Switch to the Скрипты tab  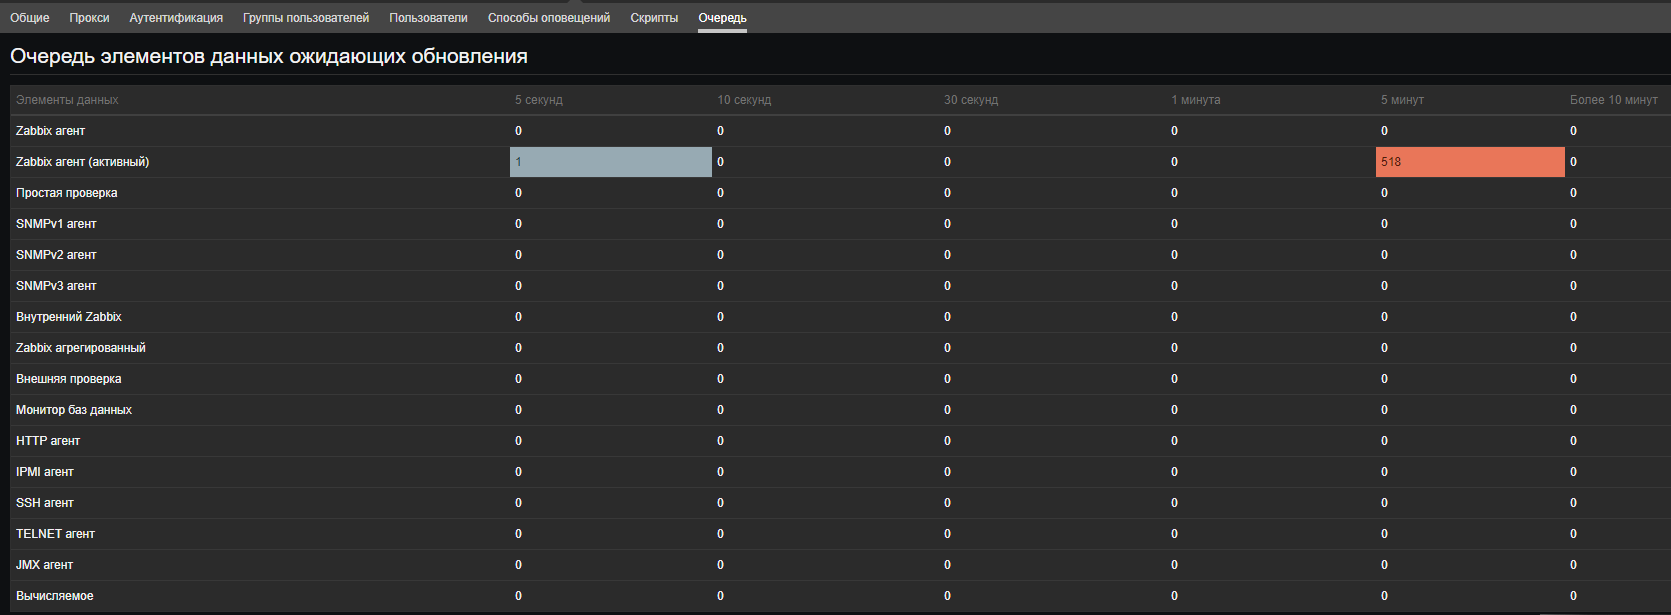(x=654, y=18)
